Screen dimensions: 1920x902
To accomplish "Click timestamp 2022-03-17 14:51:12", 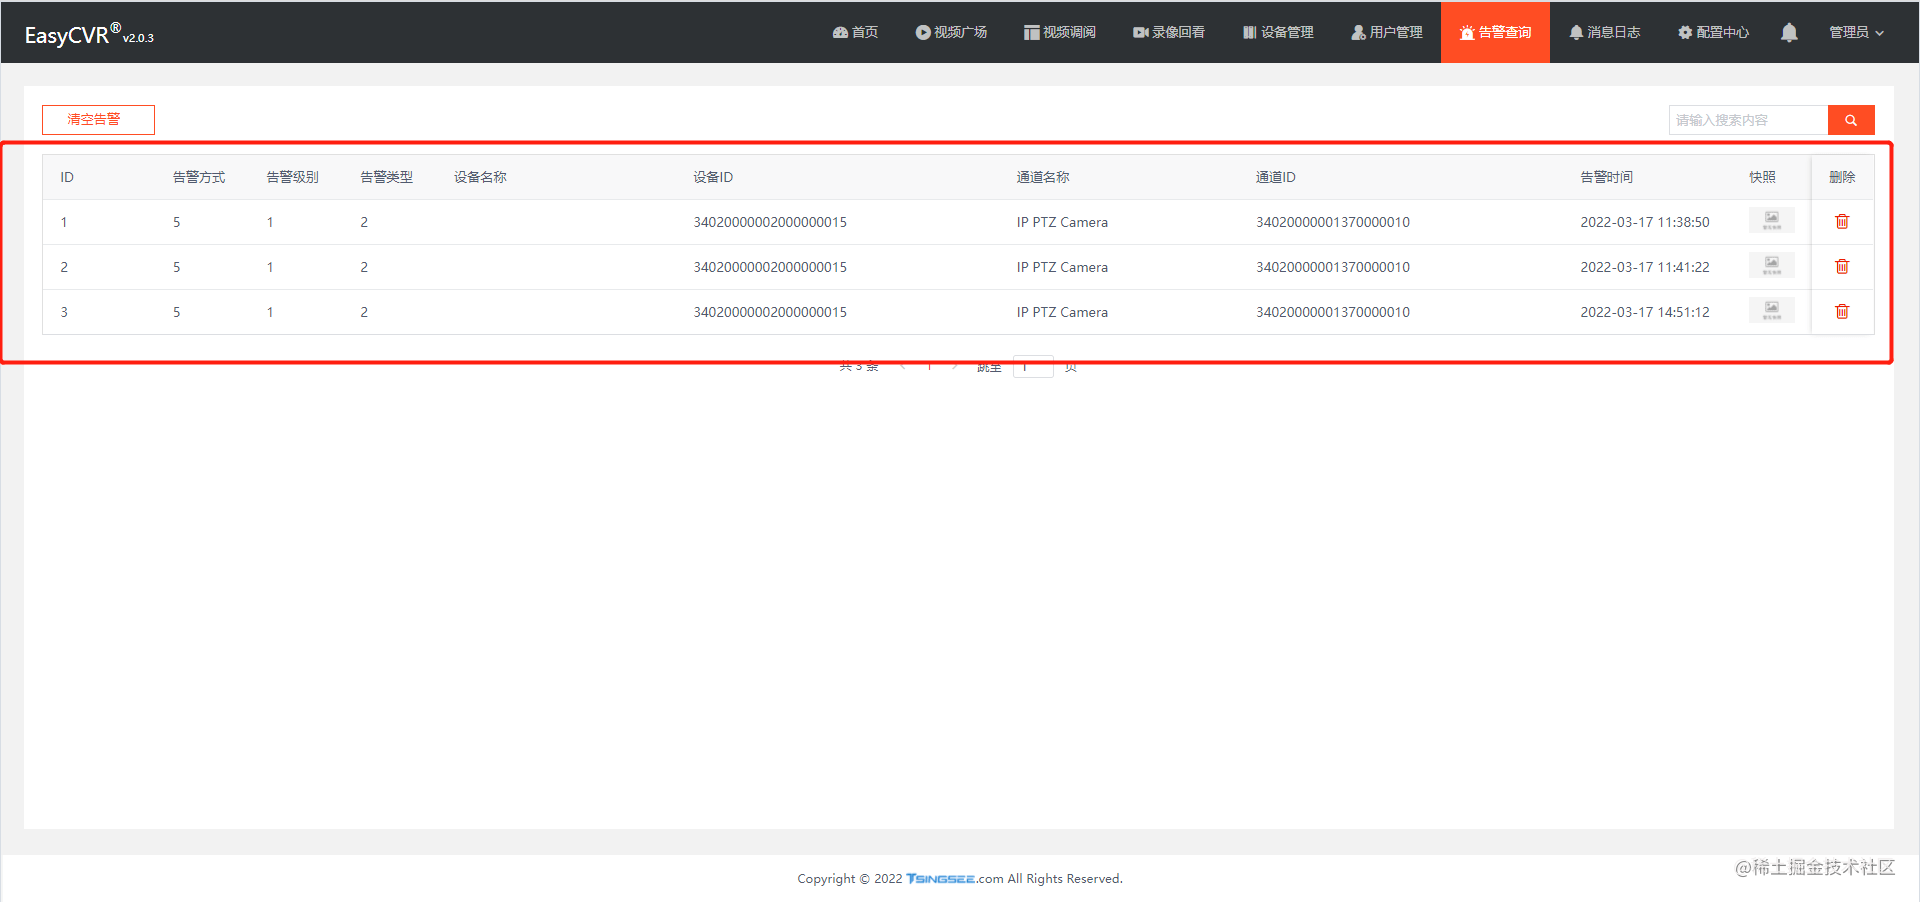I will point(1645,312).
